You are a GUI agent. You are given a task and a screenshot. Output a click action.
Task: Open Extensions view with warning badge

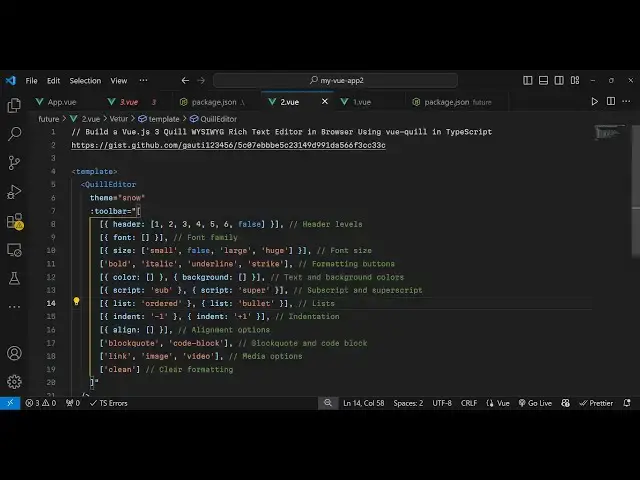coord(15,221)
